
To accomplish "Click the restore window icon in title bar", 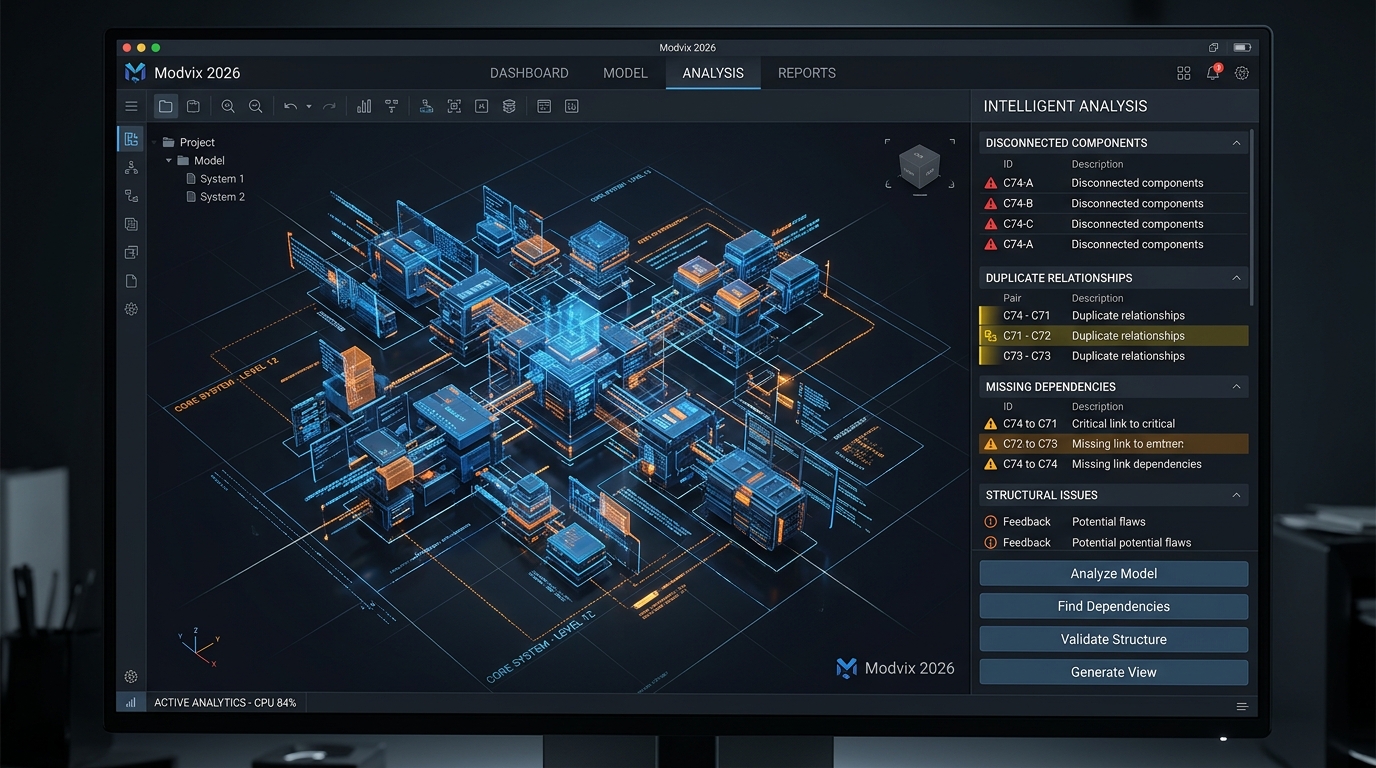I will (1213, 47).
